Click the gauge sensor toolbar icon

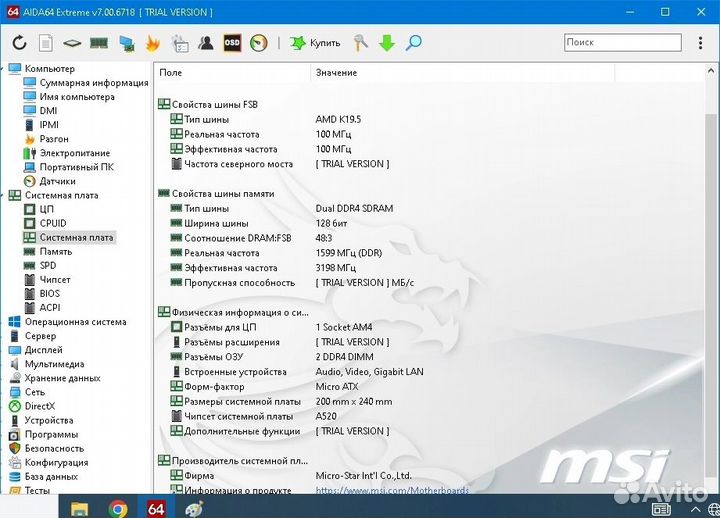point(258,43)
